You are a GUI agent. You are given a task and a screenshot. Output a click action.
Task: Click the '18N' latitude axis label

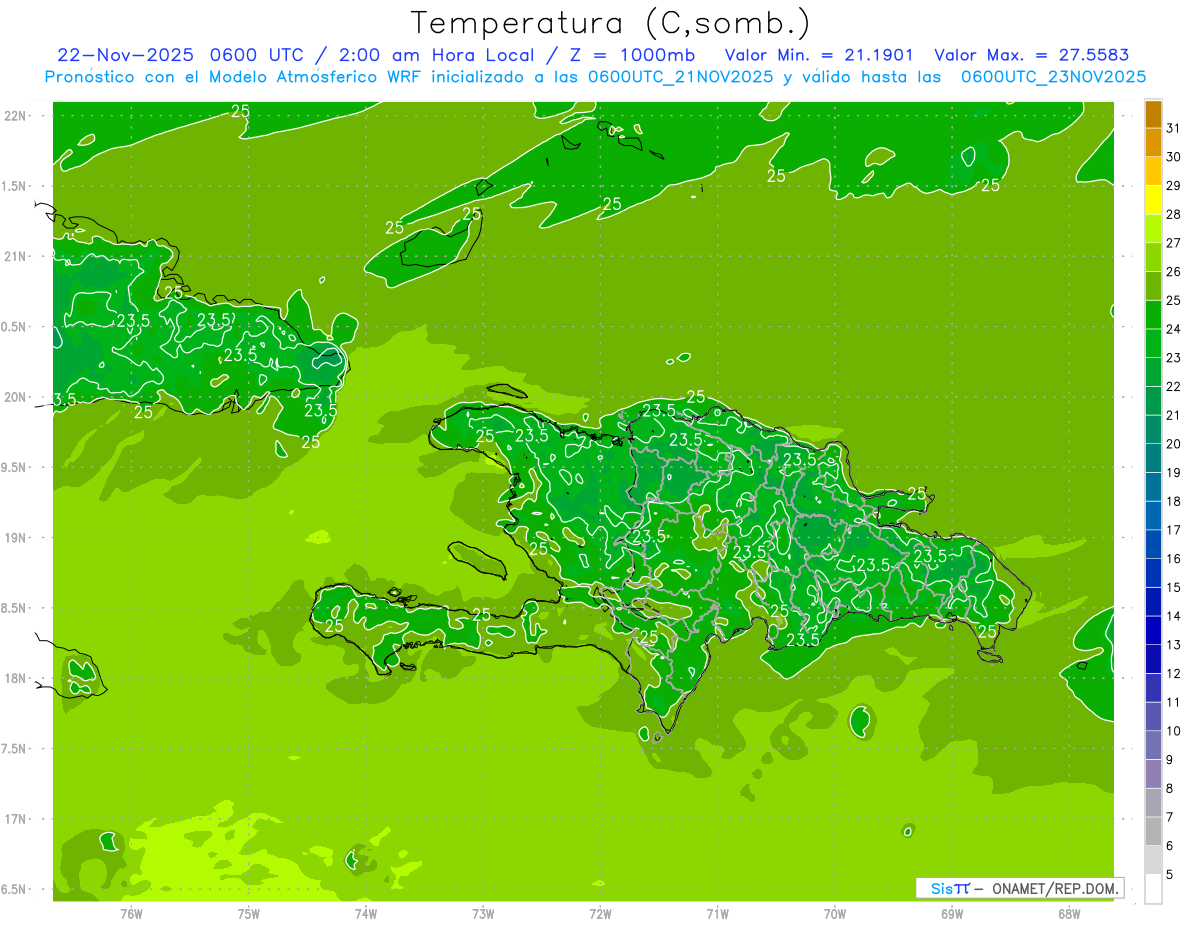tap(14, 678)
